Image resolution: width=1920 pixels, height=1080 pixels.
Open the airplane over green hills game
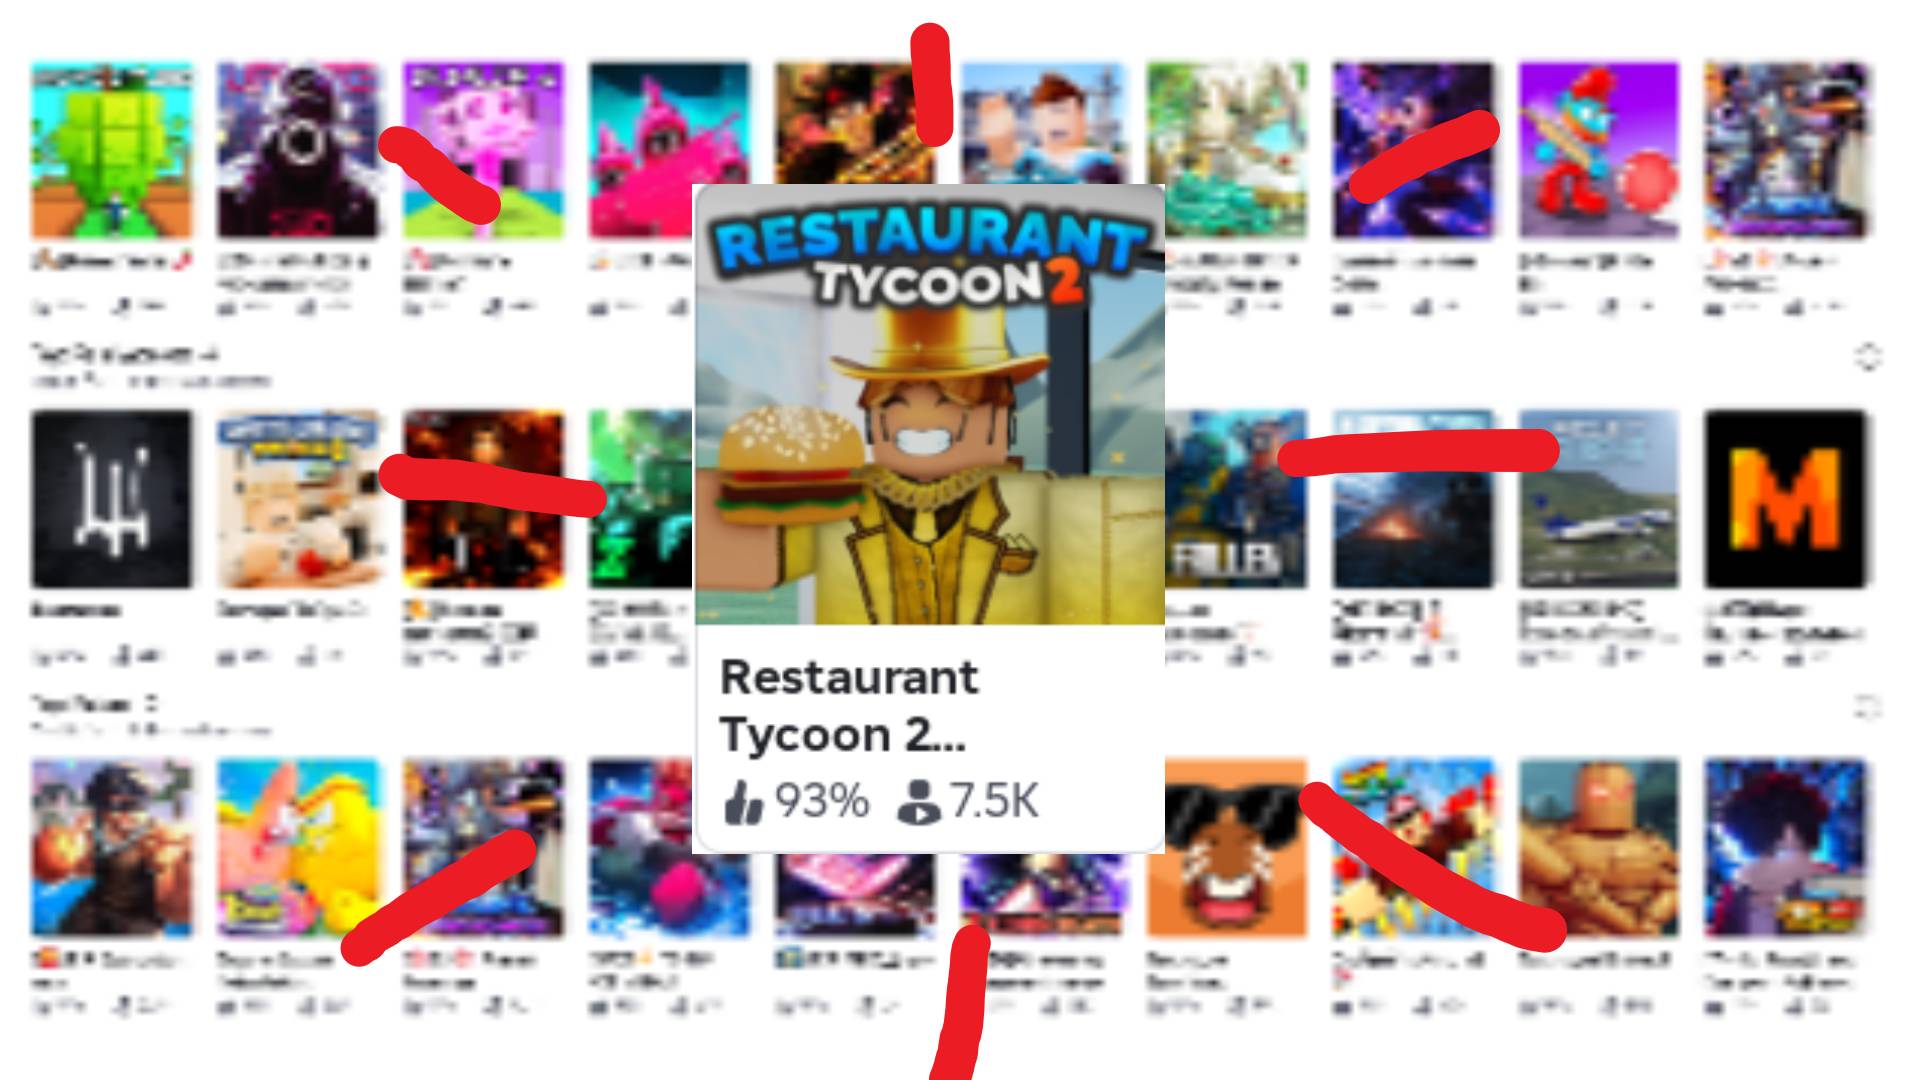point(1599,499)
